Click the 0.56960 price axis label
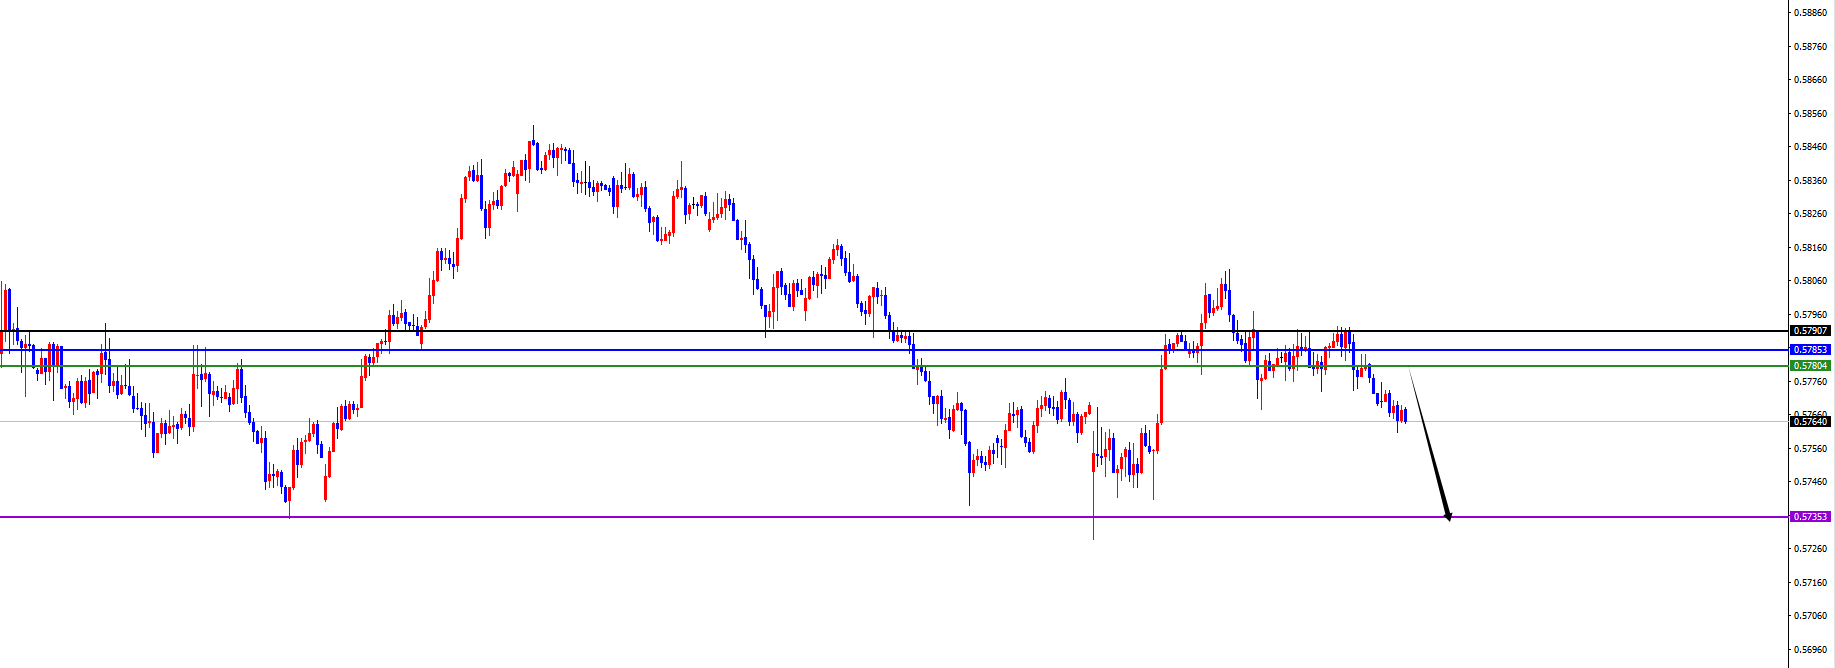 click(1811, 649)
